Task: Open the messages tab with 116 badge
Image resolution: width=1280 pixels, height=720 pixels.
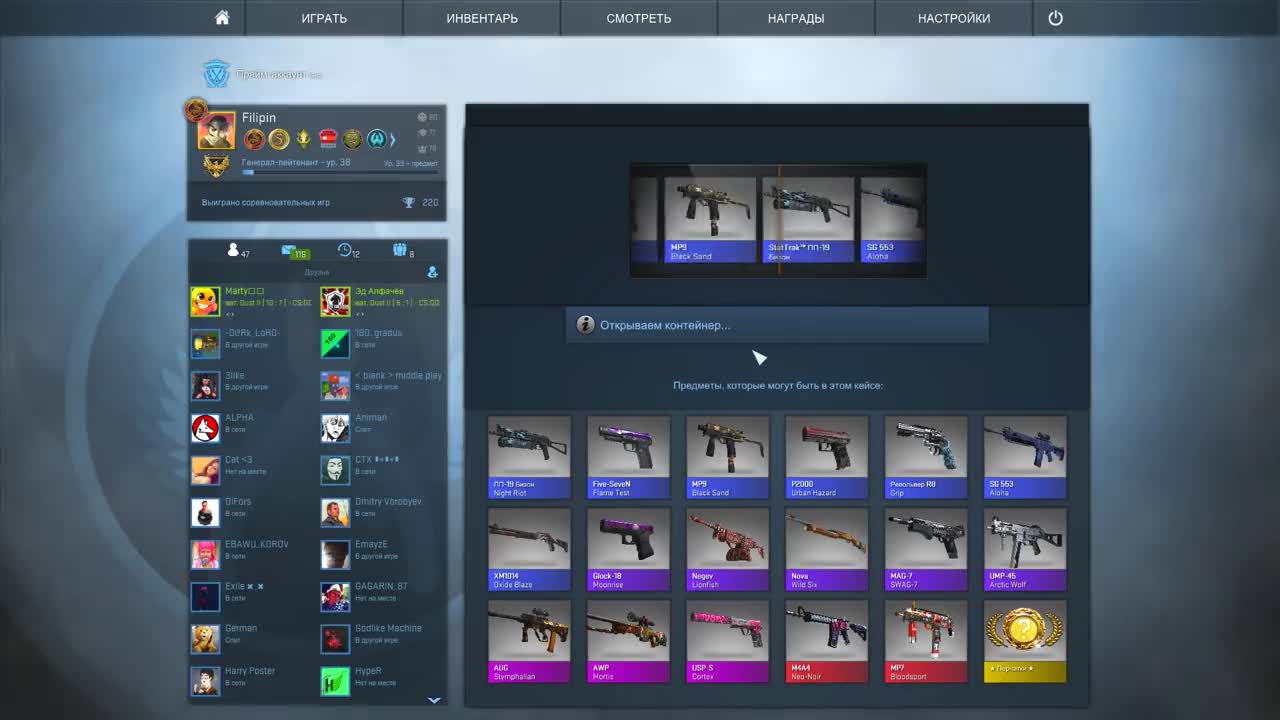Action: [294, 251]
